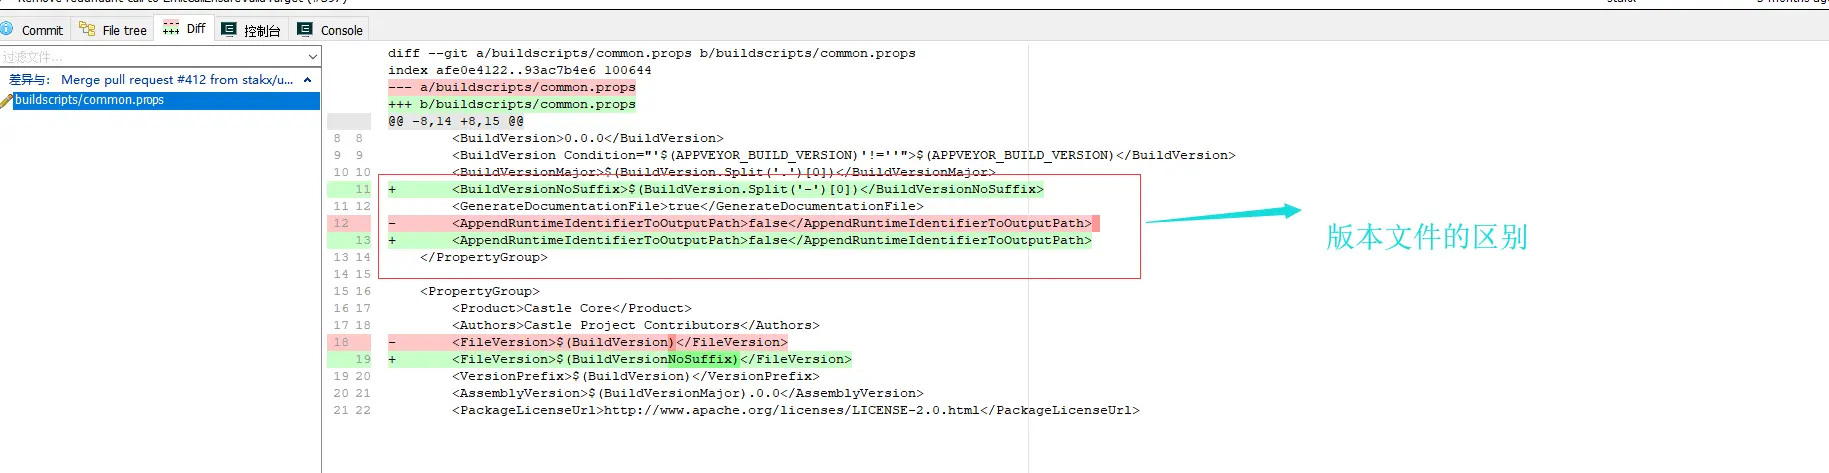Click the opening '<PropertyGroup>' line
Screen dimensions: 1829x473
pyautogui.click(x=480, y=291)
